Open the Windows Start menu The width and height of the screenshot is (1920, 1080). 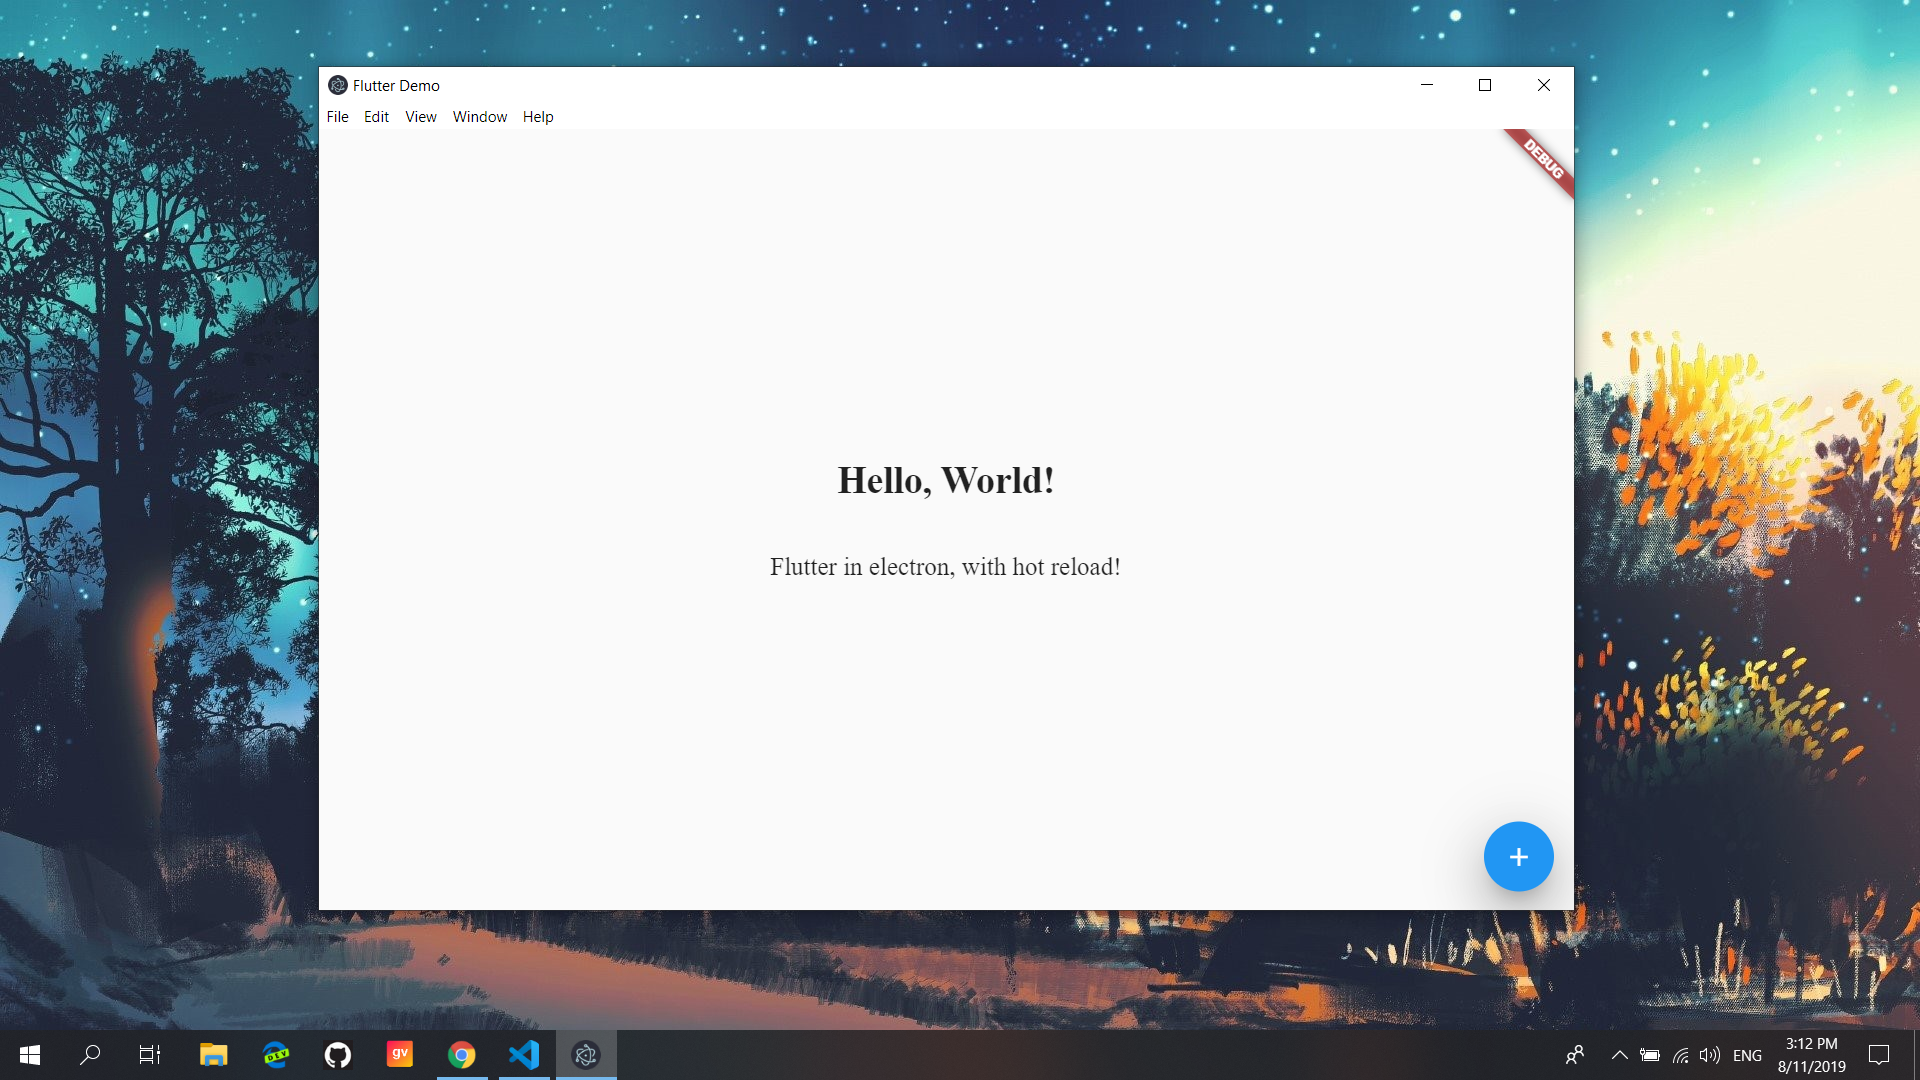click(x=30, y=1055)
